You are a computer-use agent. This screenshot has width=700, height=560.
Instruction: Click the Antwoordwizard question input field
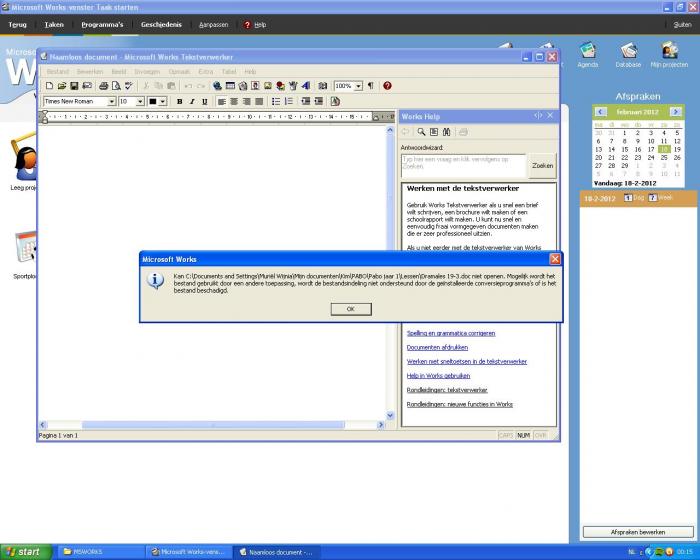464,166
